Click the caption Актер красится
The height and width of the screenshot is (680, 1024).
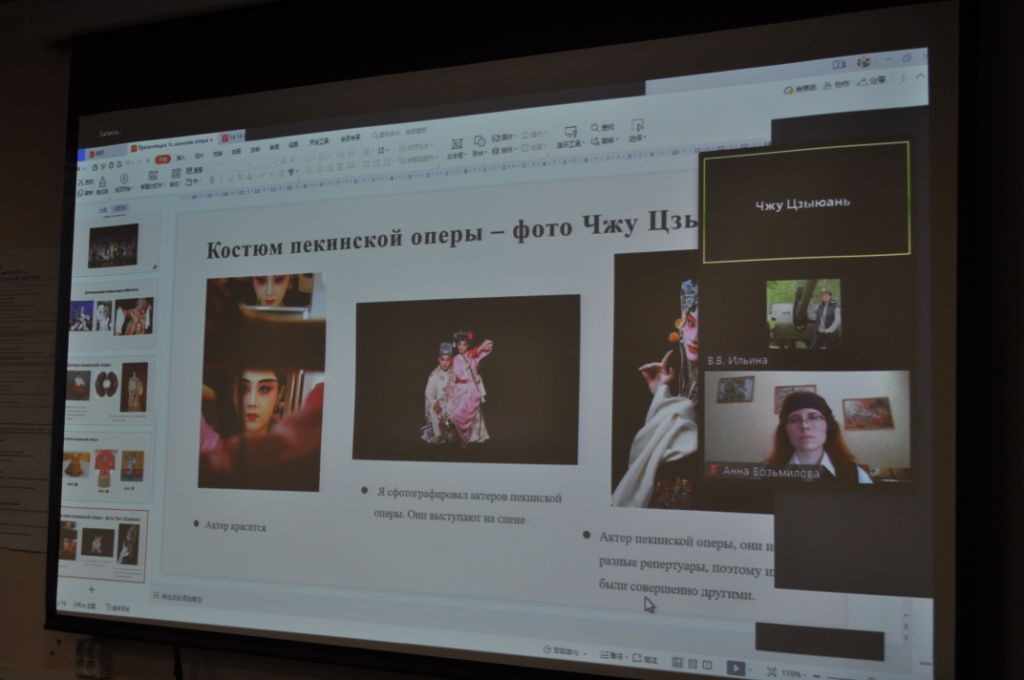235,526
